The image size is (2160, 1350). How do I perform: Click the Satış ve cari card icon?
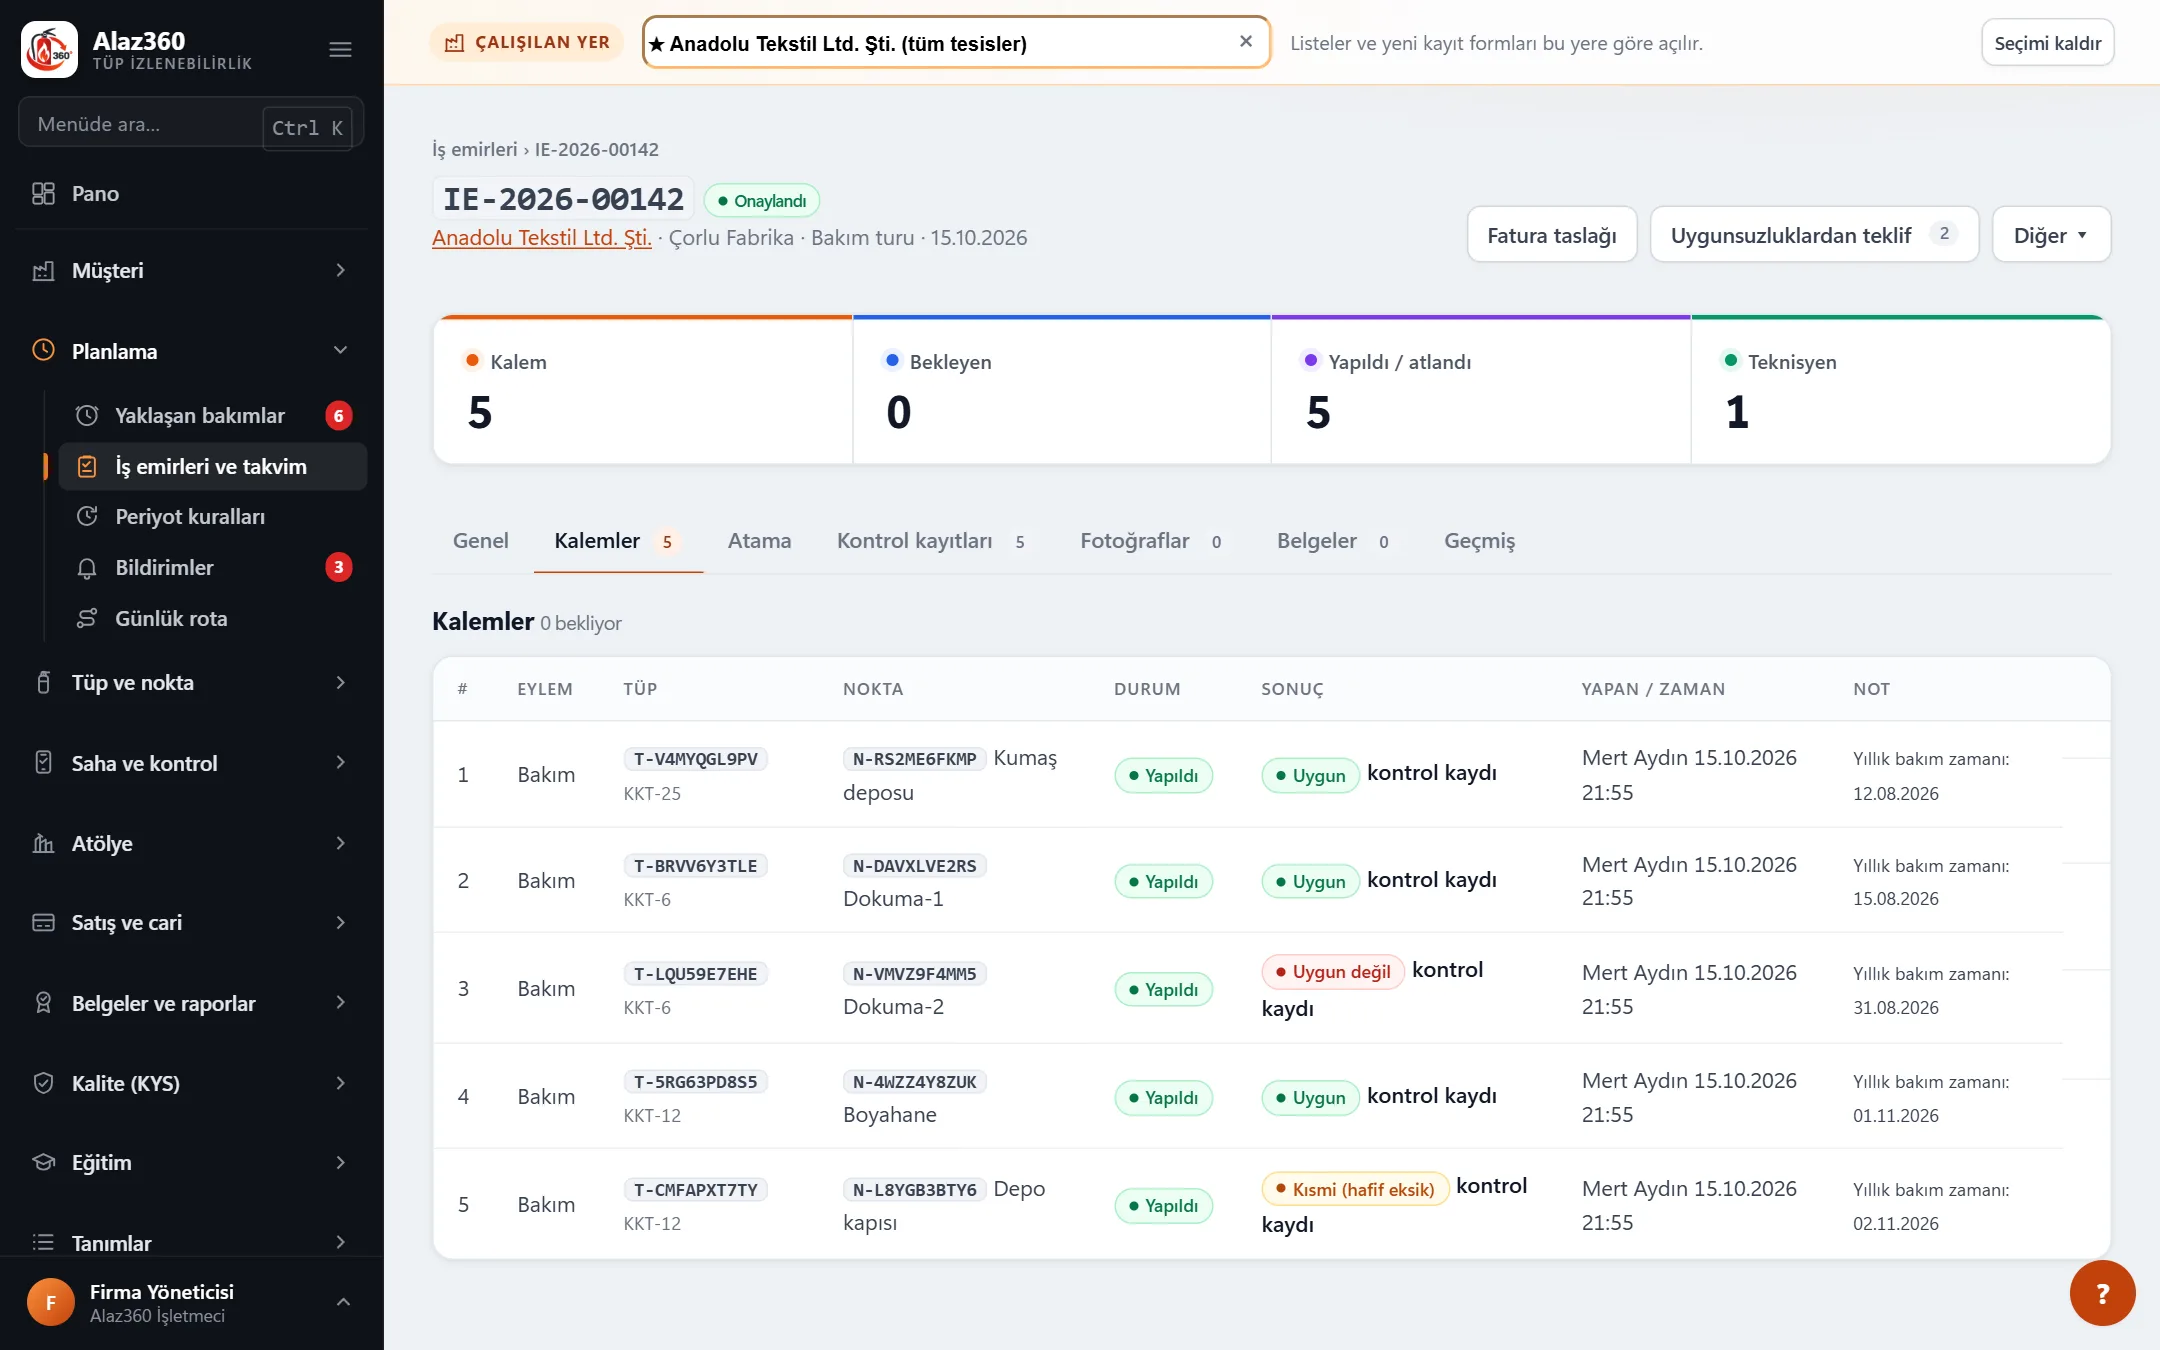click(x=43, y=923)
